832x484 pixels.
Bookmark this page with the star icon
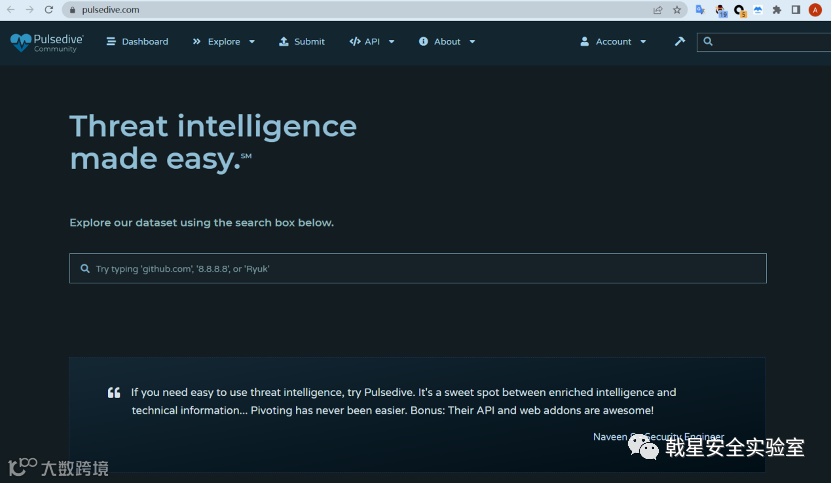(677, 10)
